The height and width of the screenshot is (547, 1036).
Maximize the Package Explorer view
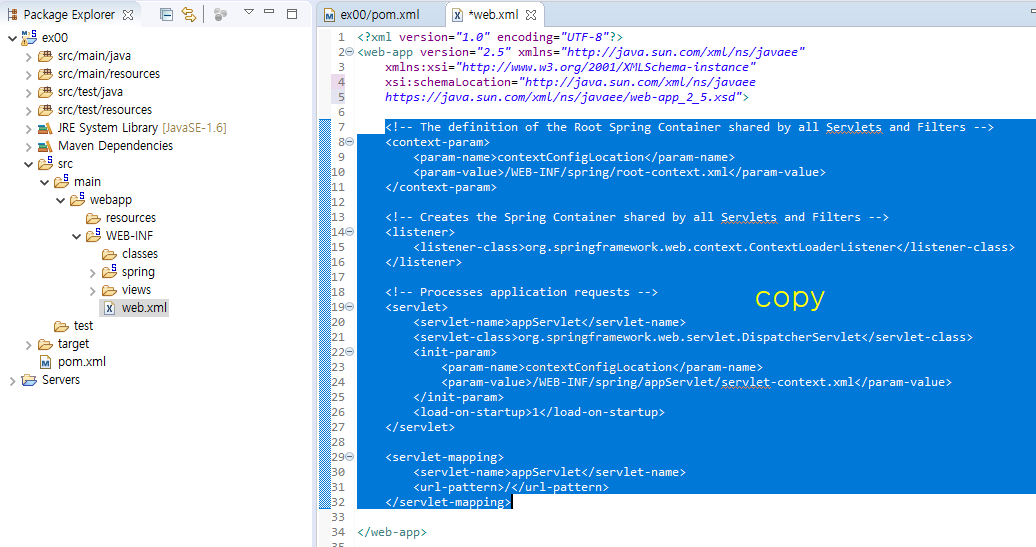click(292, 13)
